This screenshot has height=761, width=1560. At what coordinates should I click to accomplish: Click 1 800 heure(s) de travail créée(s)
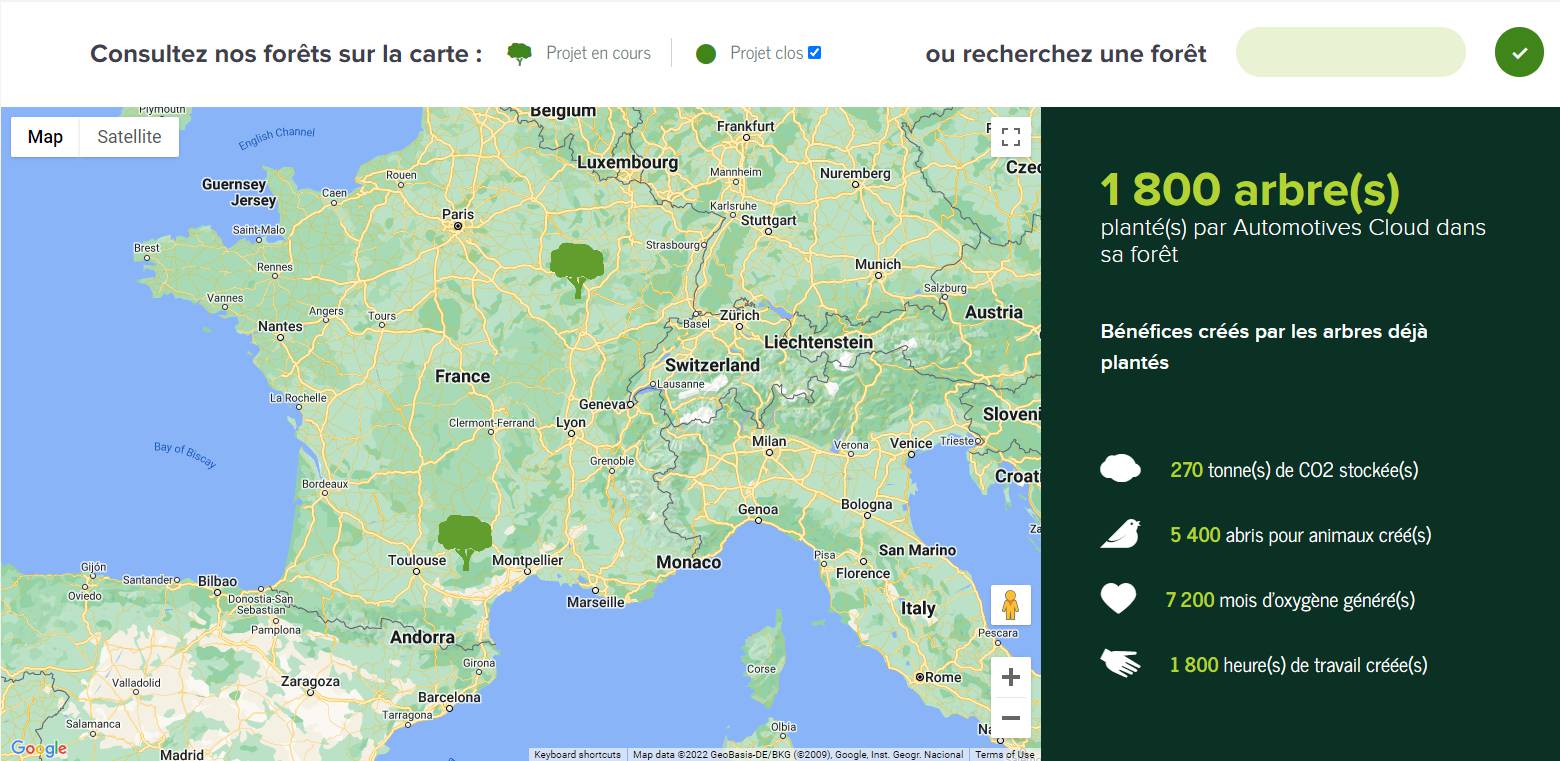(x=1298, y=664)
